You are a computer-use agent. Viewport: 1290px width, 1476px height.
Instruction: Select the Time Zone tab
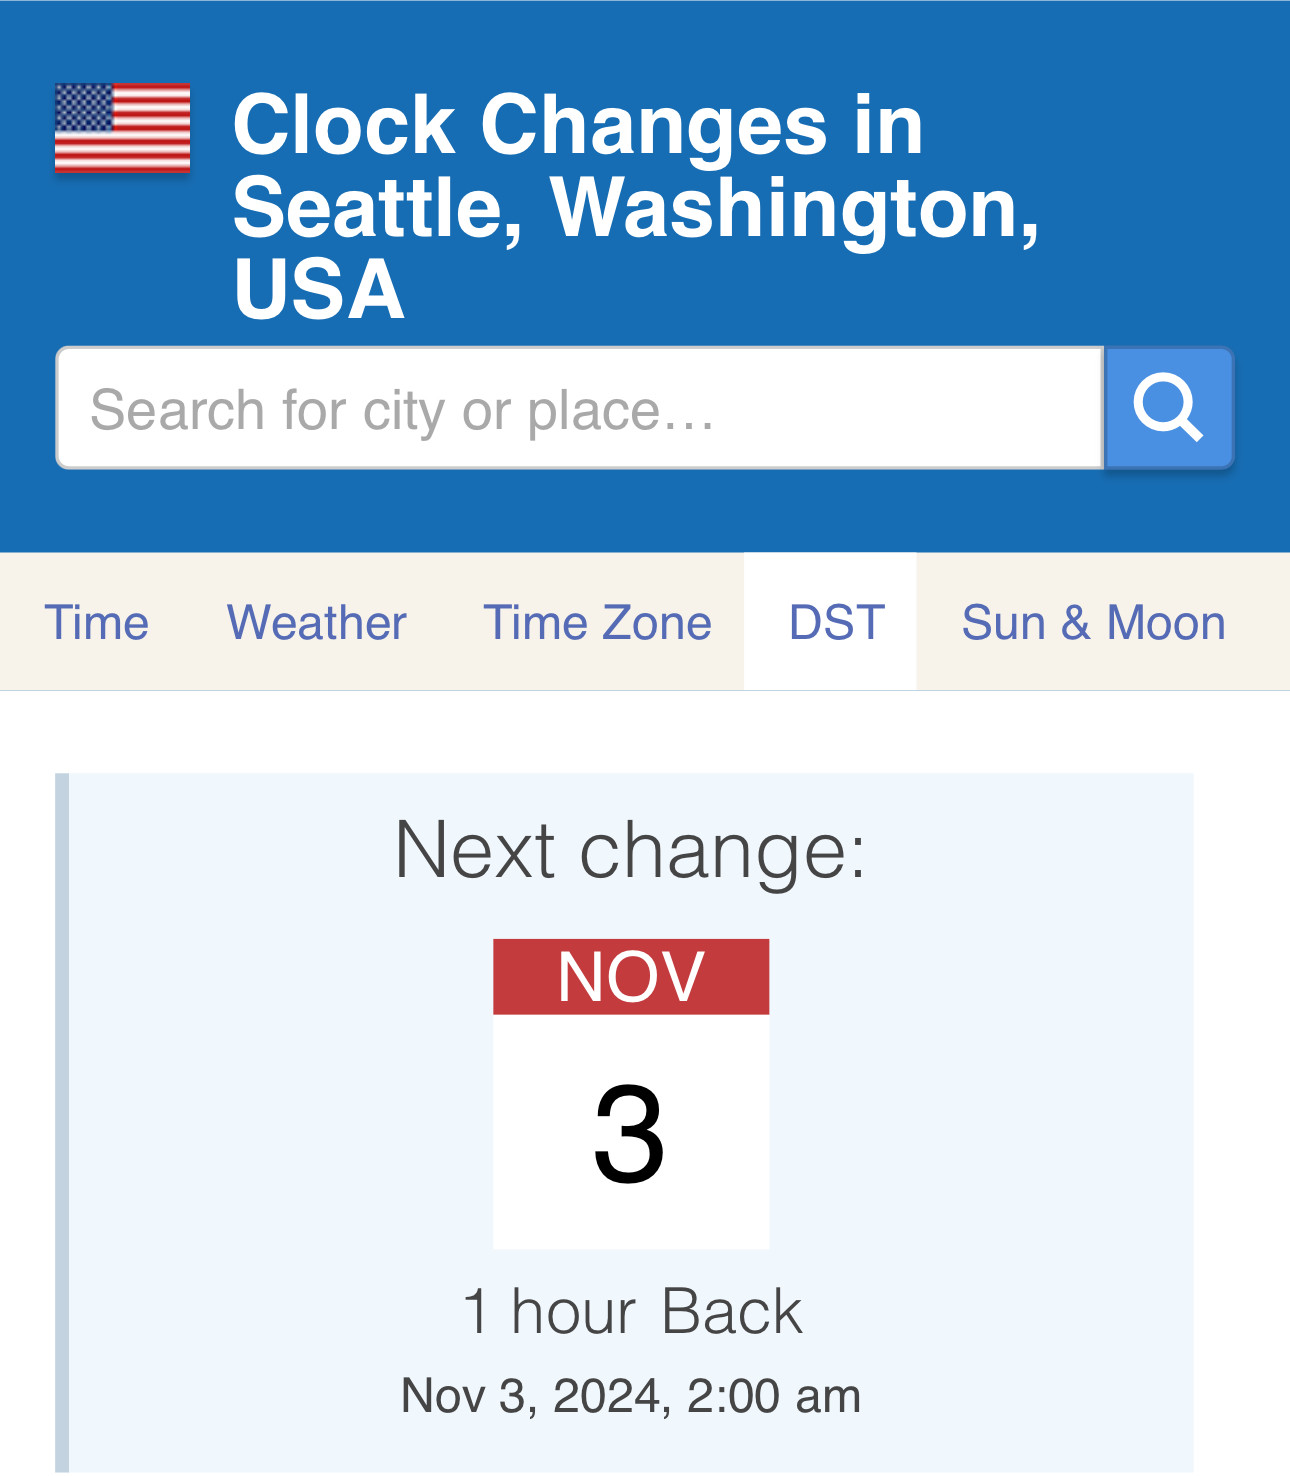click(597, 622)
